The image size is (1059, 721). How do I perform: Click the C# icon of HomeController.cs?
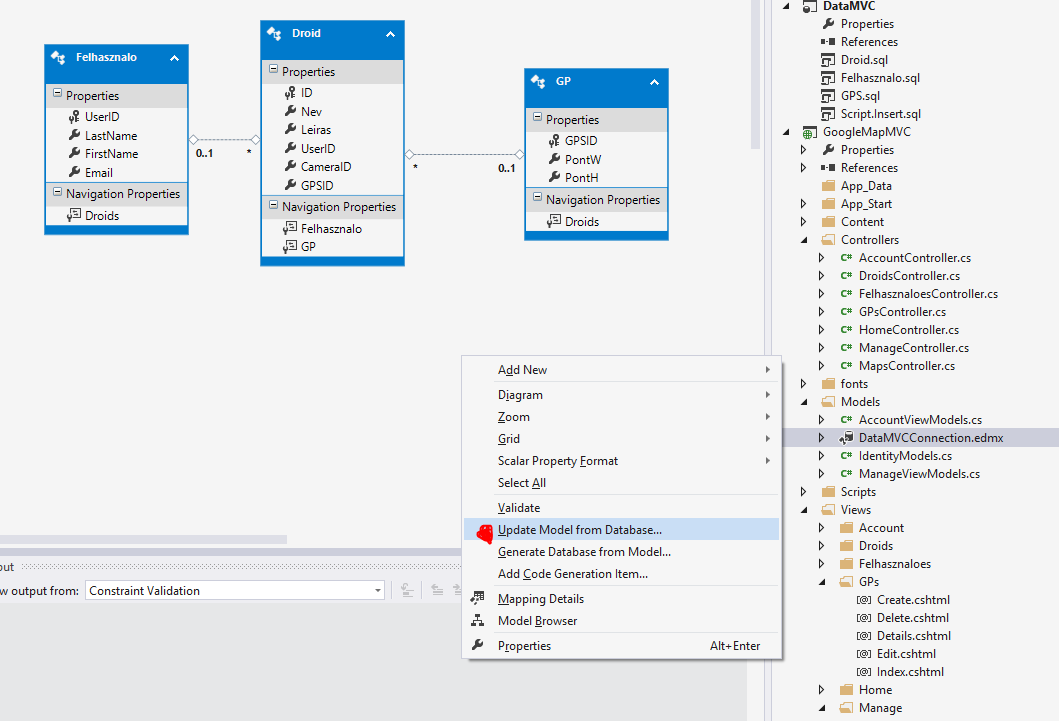pos(846,329)
